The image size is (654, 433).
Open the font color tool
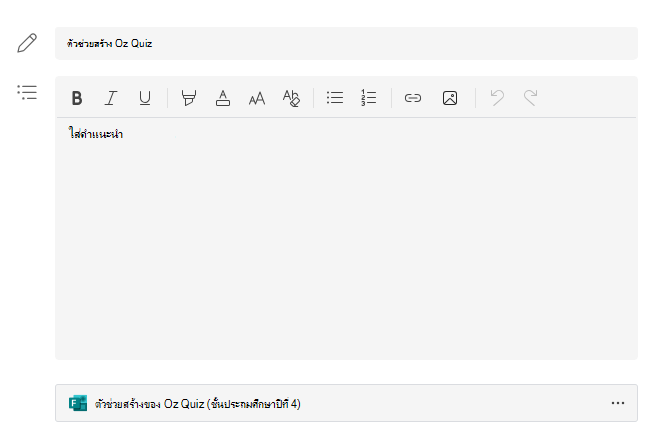(x=223, y=98)
